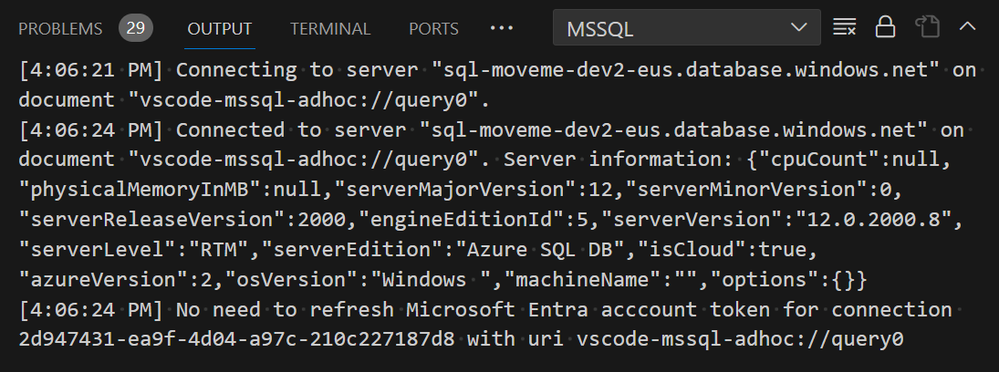The width and height of the screenshot is (999, 372).
Task: Open the PORTS tab
Action: coord(433,29)
